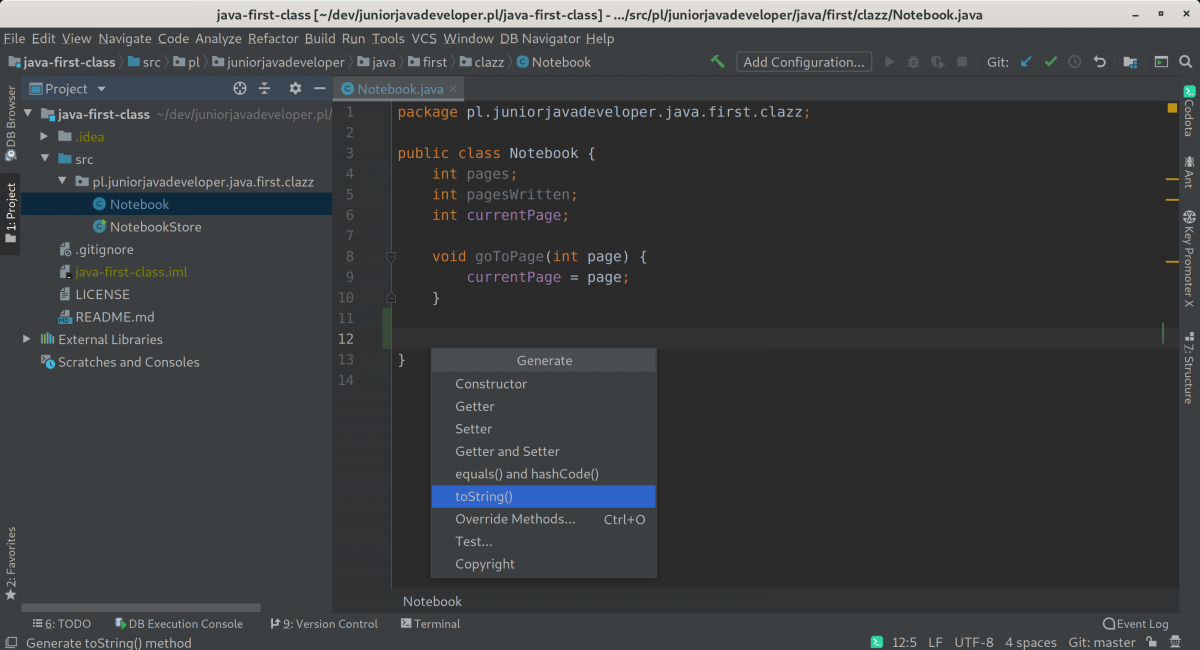Select toString() in the Generate popup
Viewport: 1200px width, 650px height.
[x=483, y=496]
